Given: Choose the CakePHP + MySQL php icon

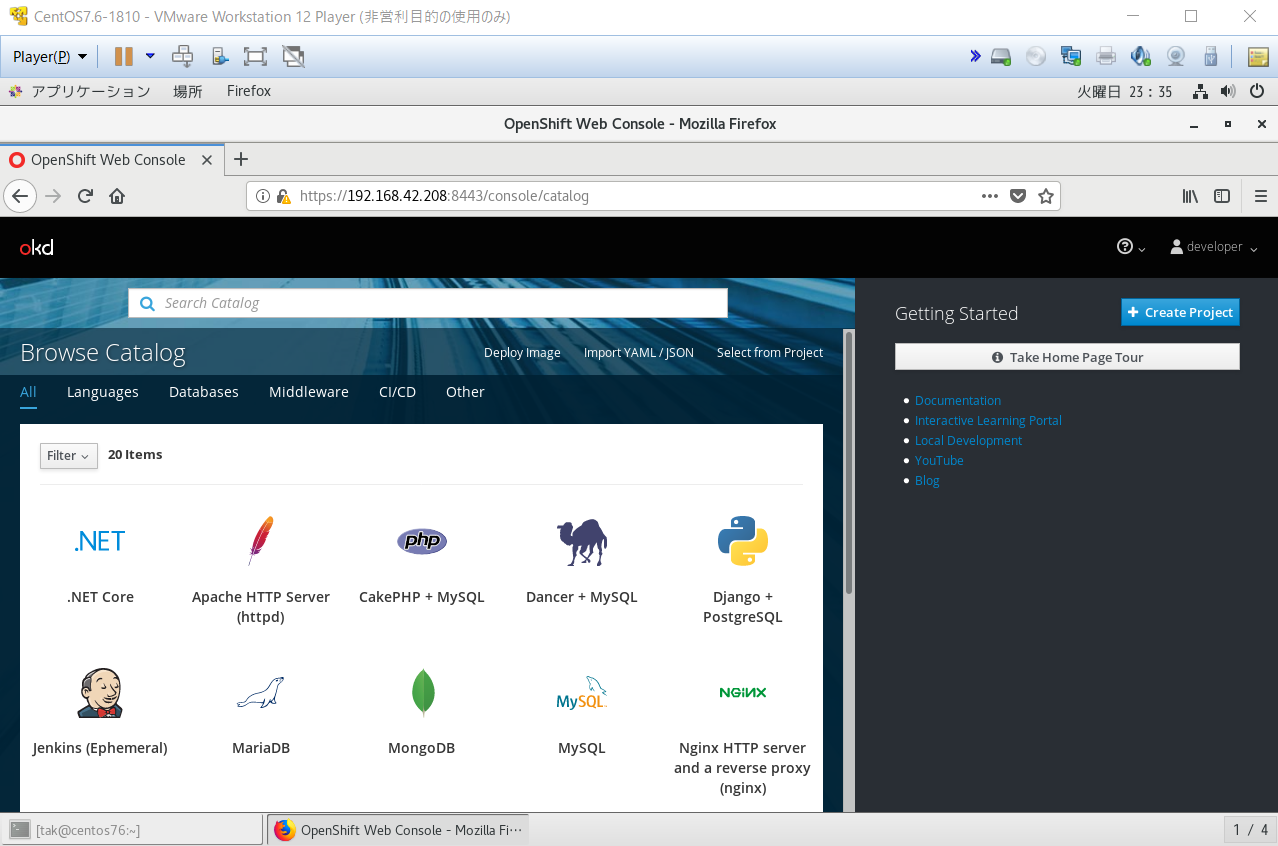Looking at the screenshot, I should (x=421, y=541).
